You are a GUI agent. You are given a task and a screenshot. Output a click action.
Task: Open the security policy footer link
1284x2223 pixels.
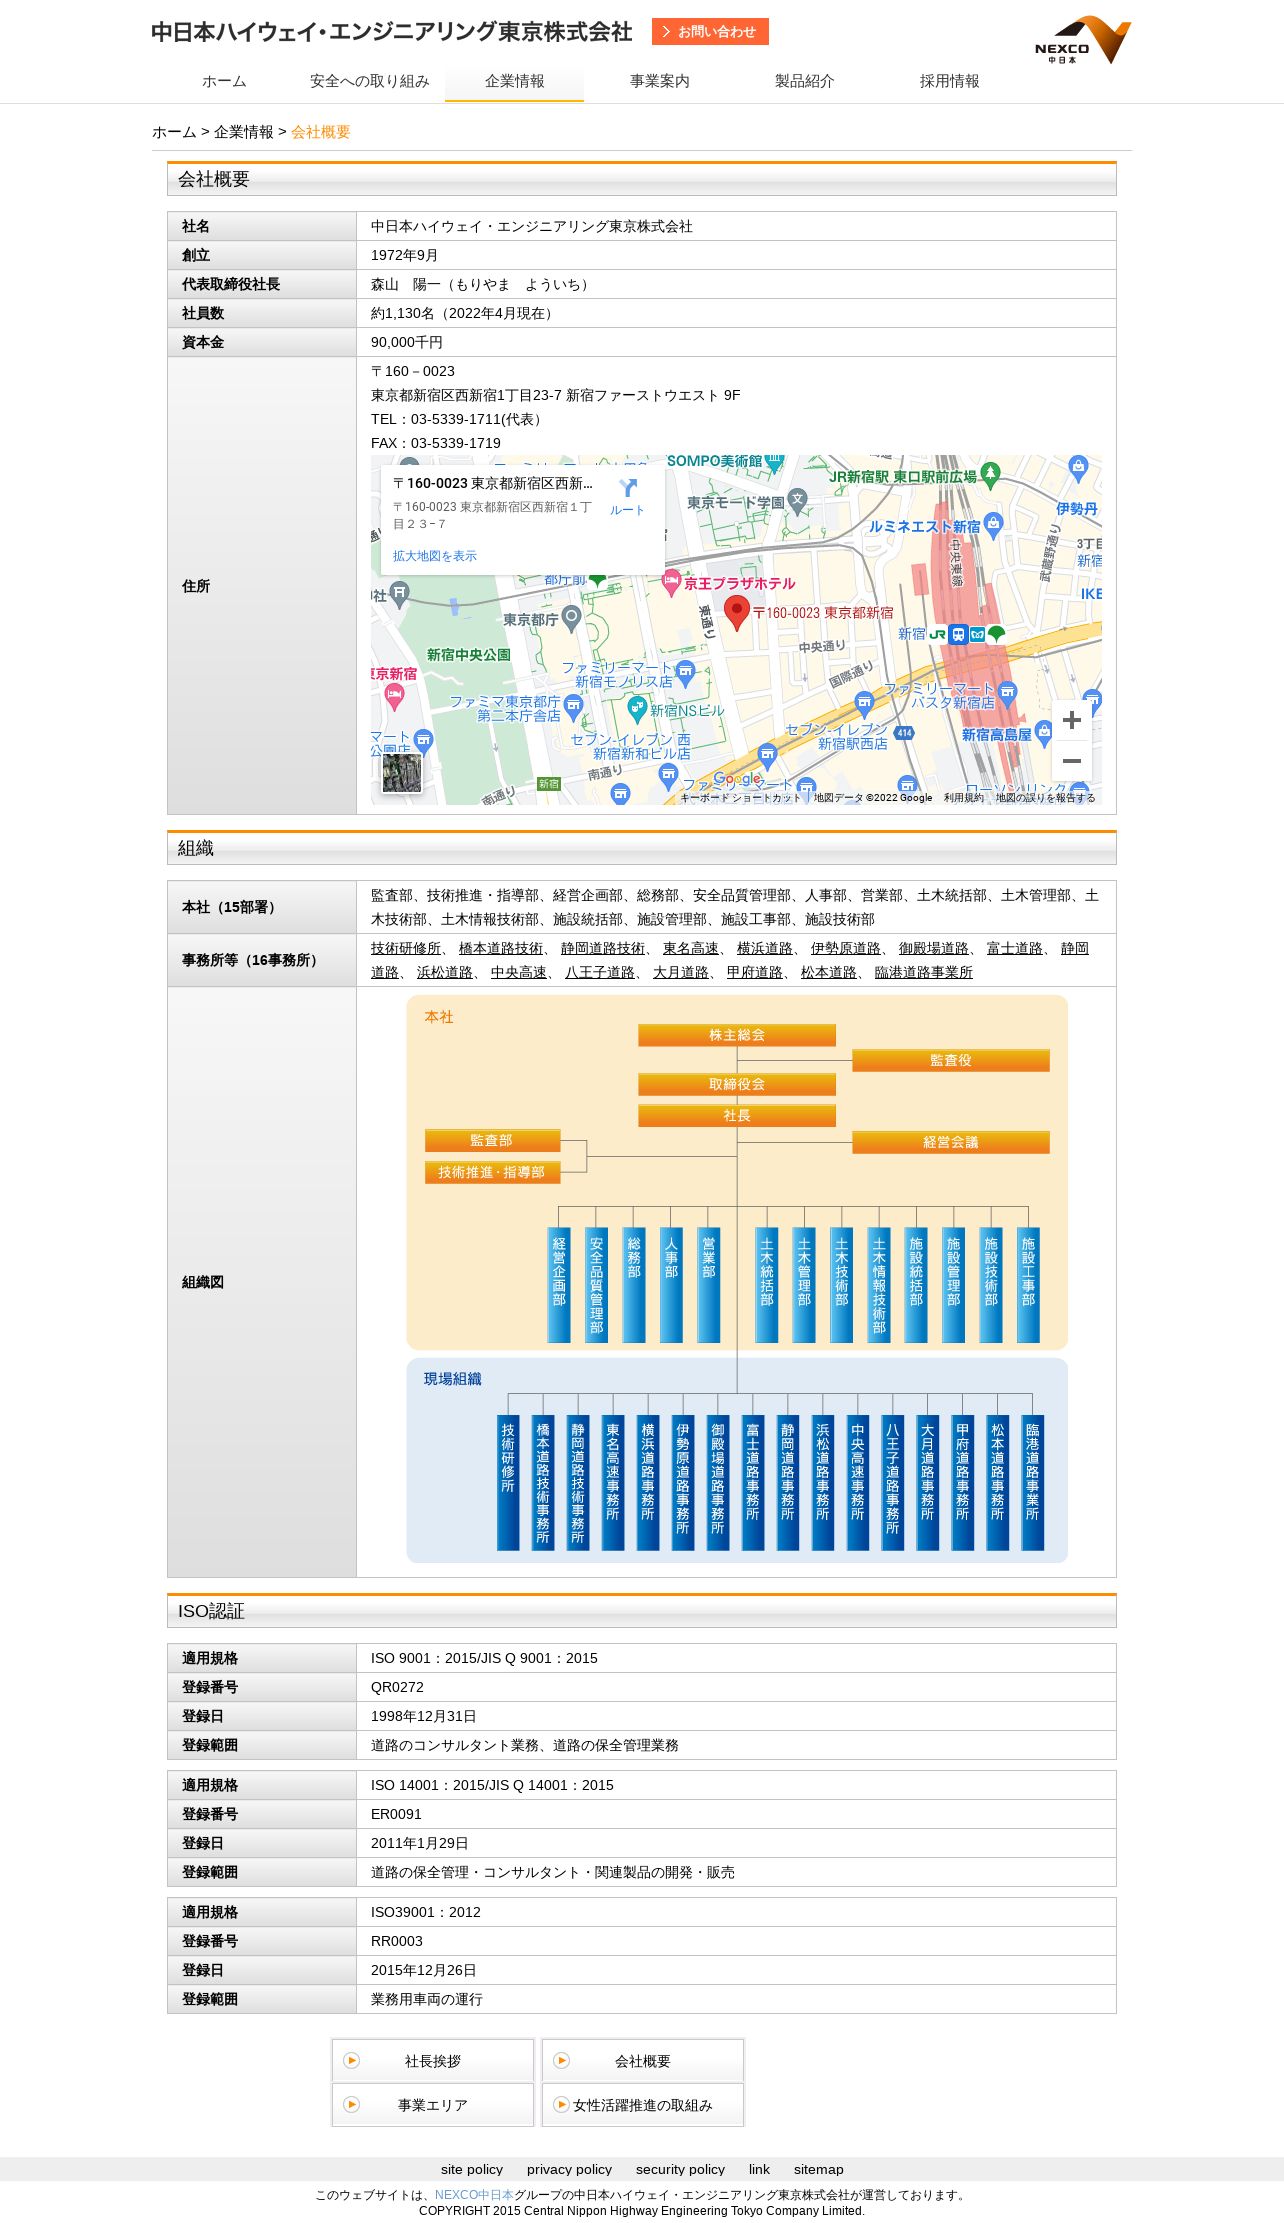click(x=680, y=2169)
